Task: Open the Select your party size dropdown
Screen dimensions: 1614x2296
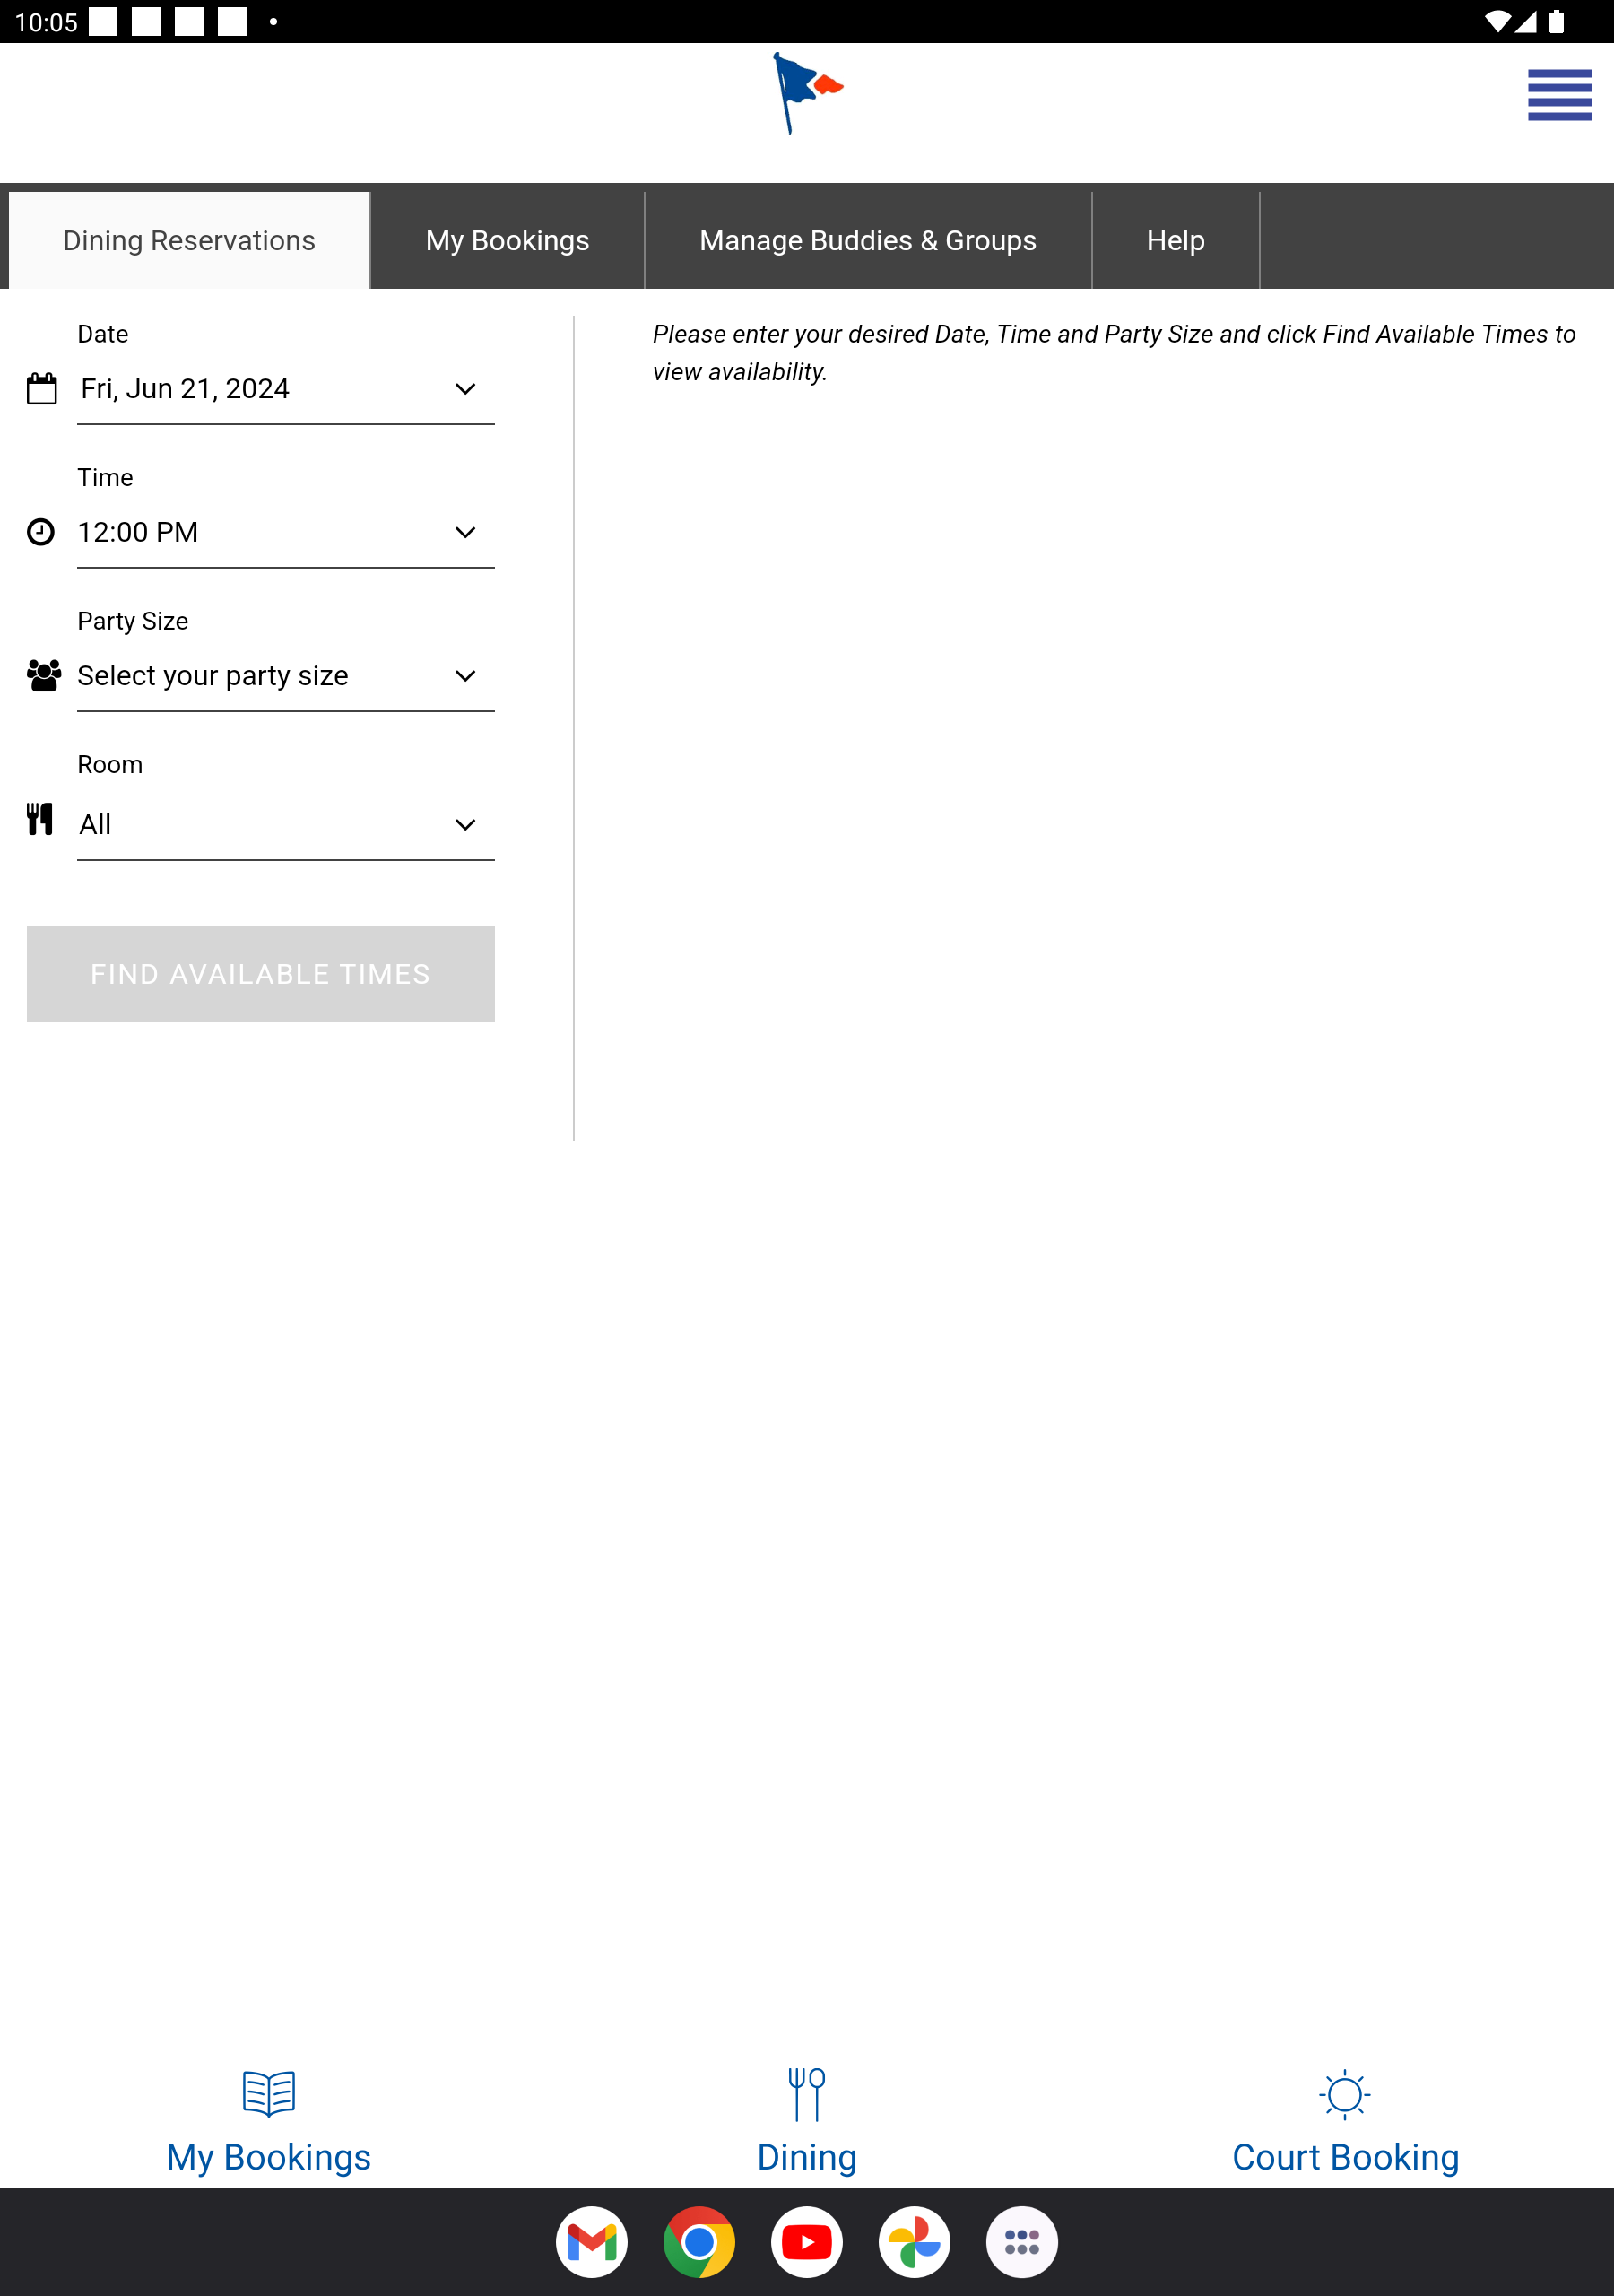Action: tap(286, 676)
